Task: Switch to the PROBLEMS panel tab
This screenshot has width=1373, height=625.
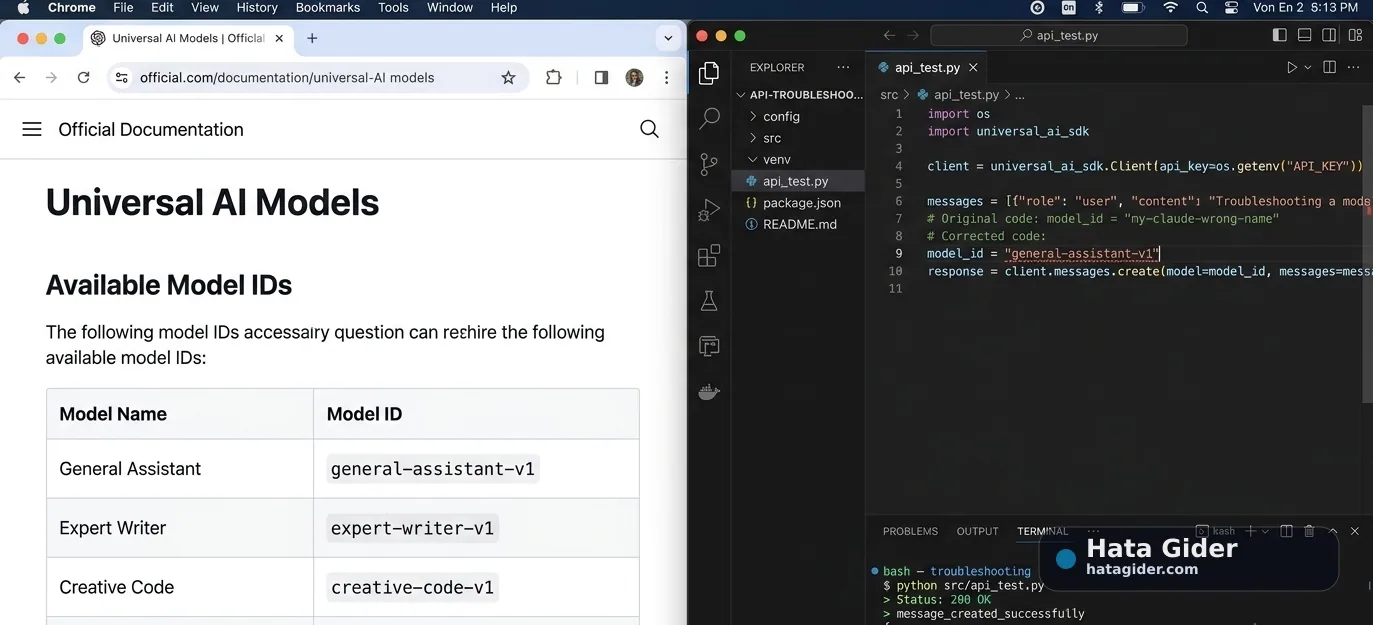Action: [910, 531]
